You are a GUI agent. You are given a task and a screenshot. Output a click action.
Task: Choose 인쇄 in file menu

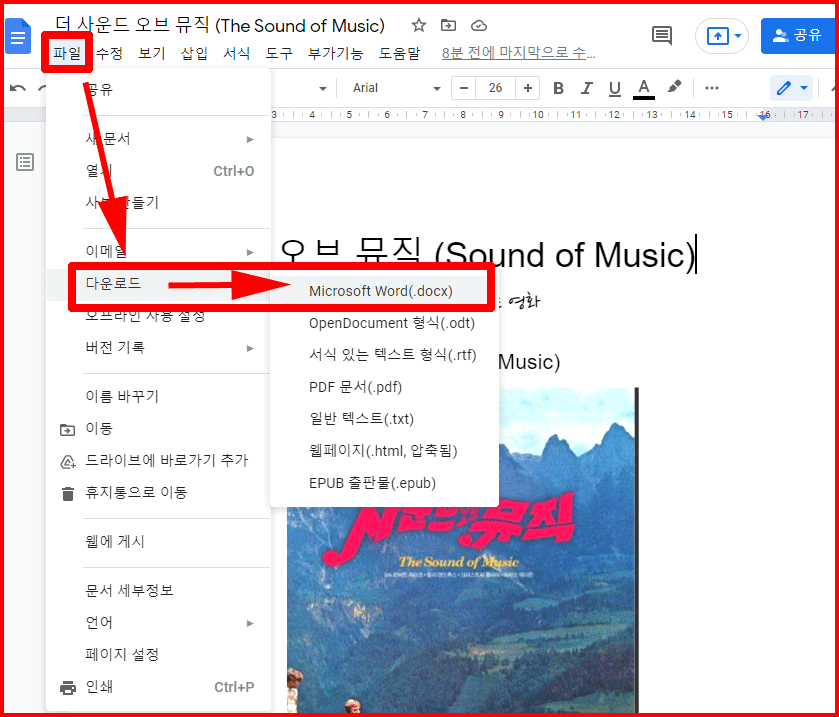point(159,687)
